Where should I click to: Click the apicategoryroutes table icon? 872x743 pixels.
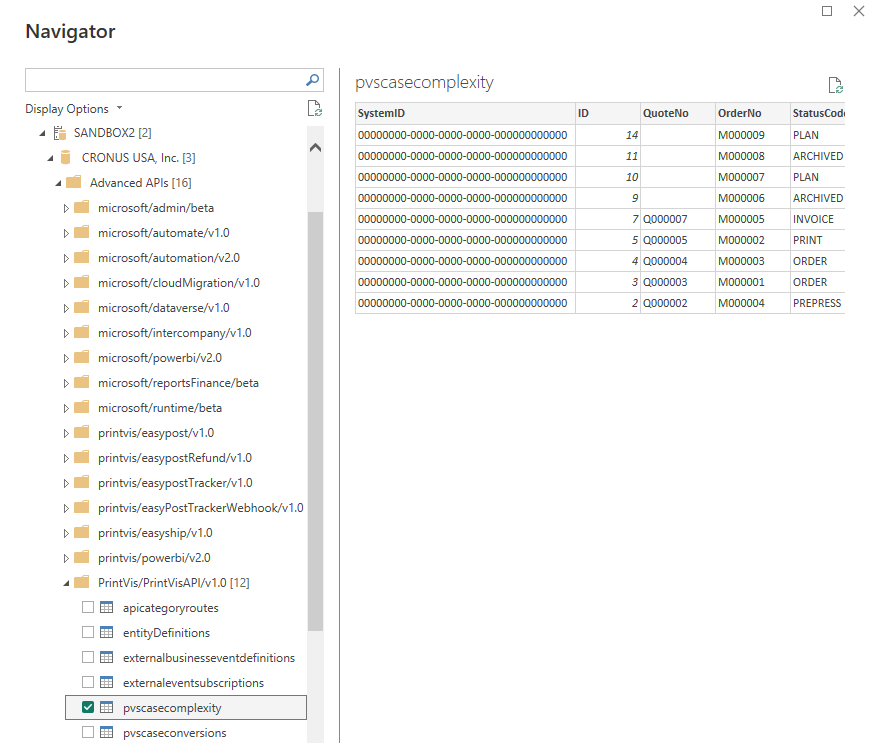pyautogui.click(x=107, y=608)
